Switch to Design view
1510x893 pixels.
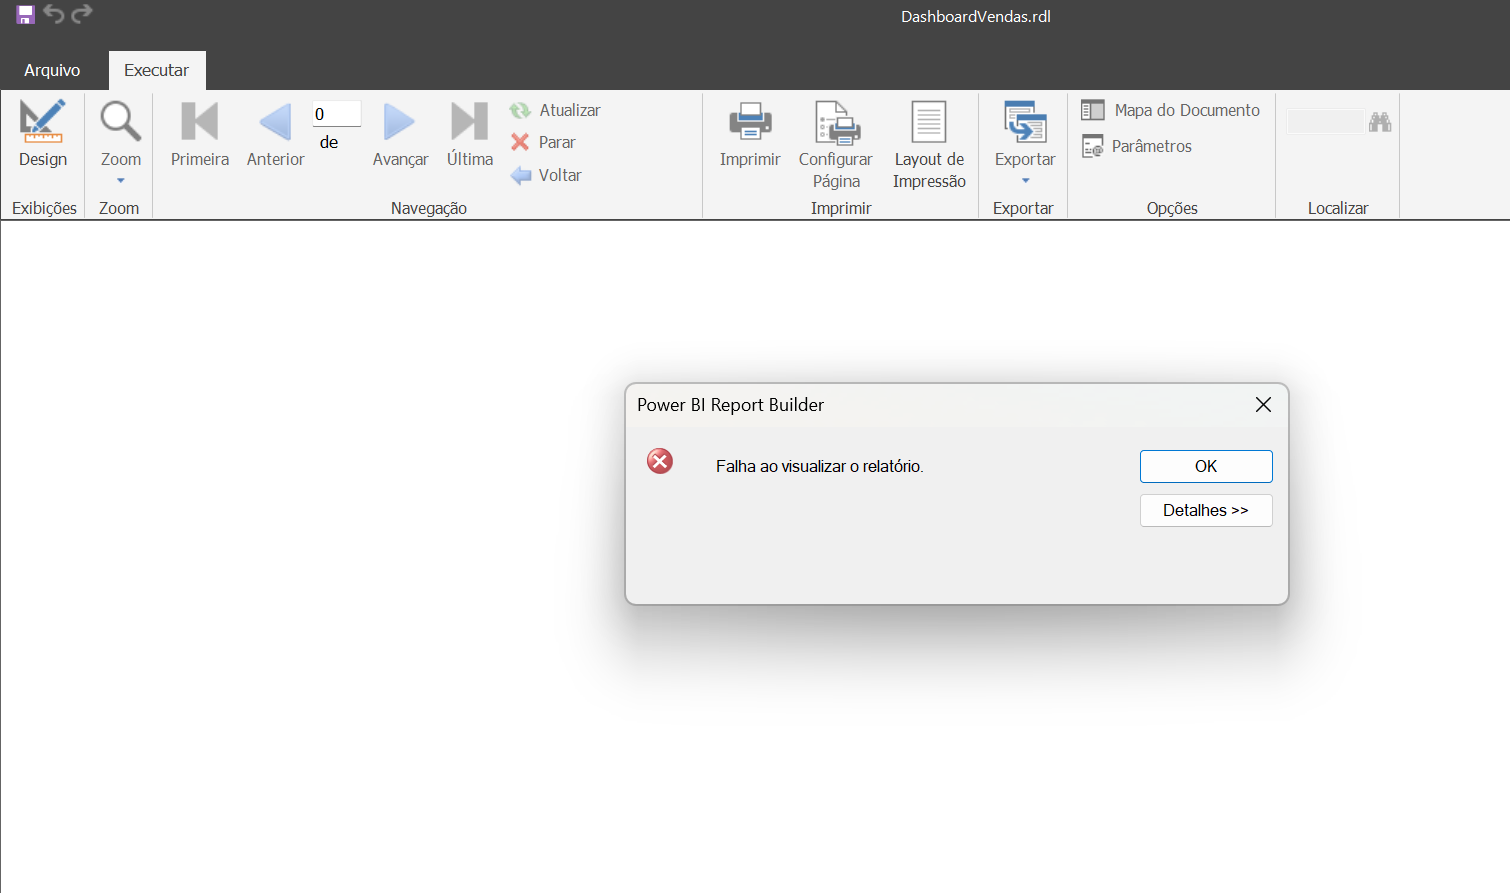[x=43, y=134]
